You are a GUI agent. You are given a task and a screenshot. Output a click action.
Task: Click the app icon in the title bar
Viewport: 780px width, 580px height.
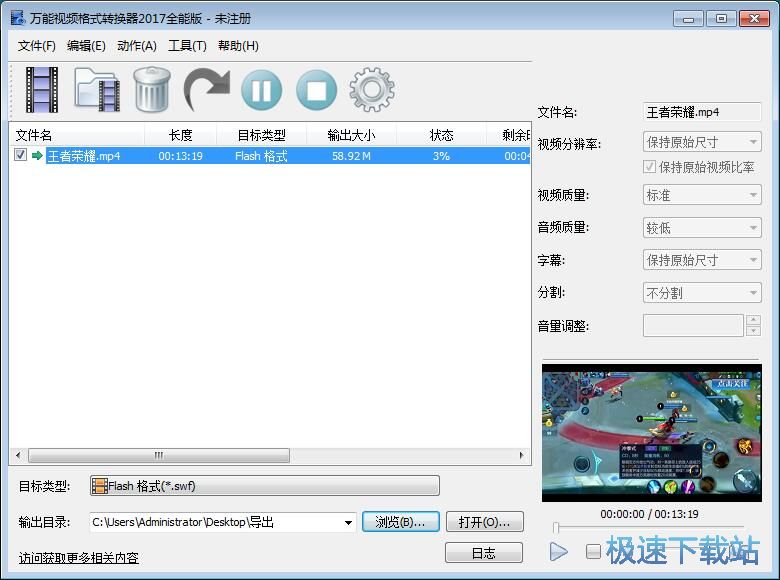coord(18,18)
